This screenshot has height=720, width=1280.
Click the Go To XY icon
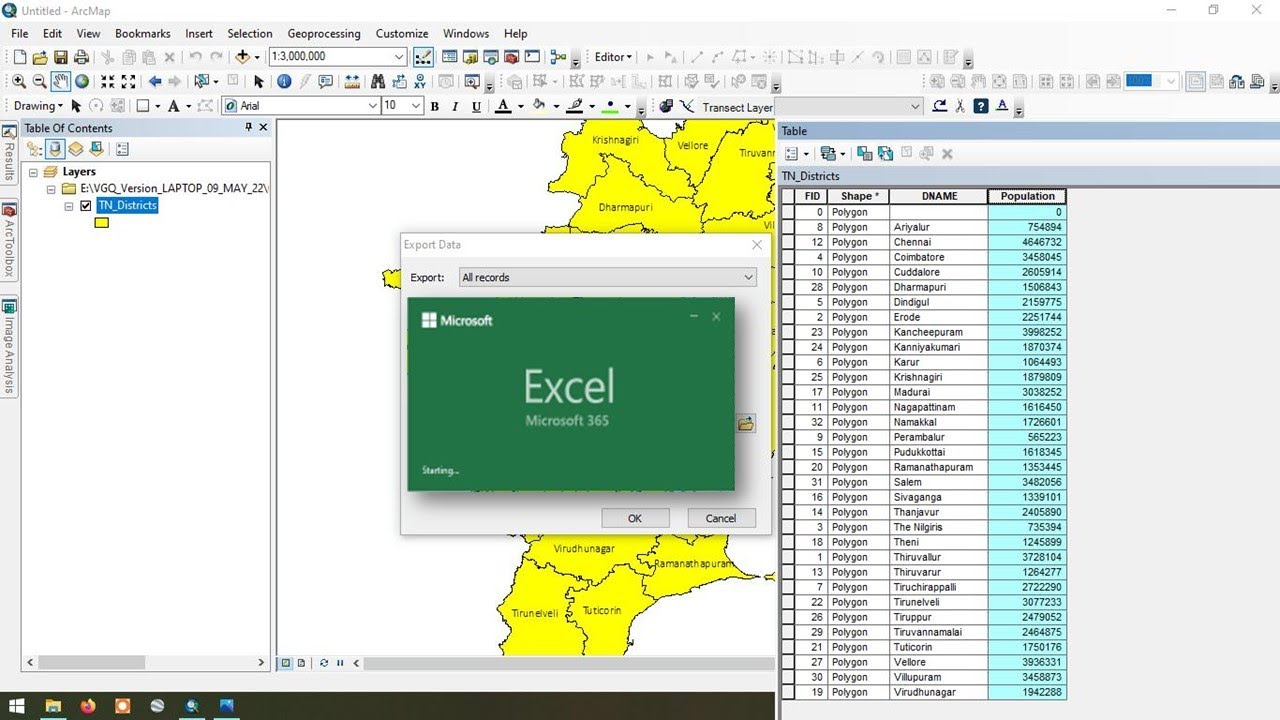coord(420,81)
